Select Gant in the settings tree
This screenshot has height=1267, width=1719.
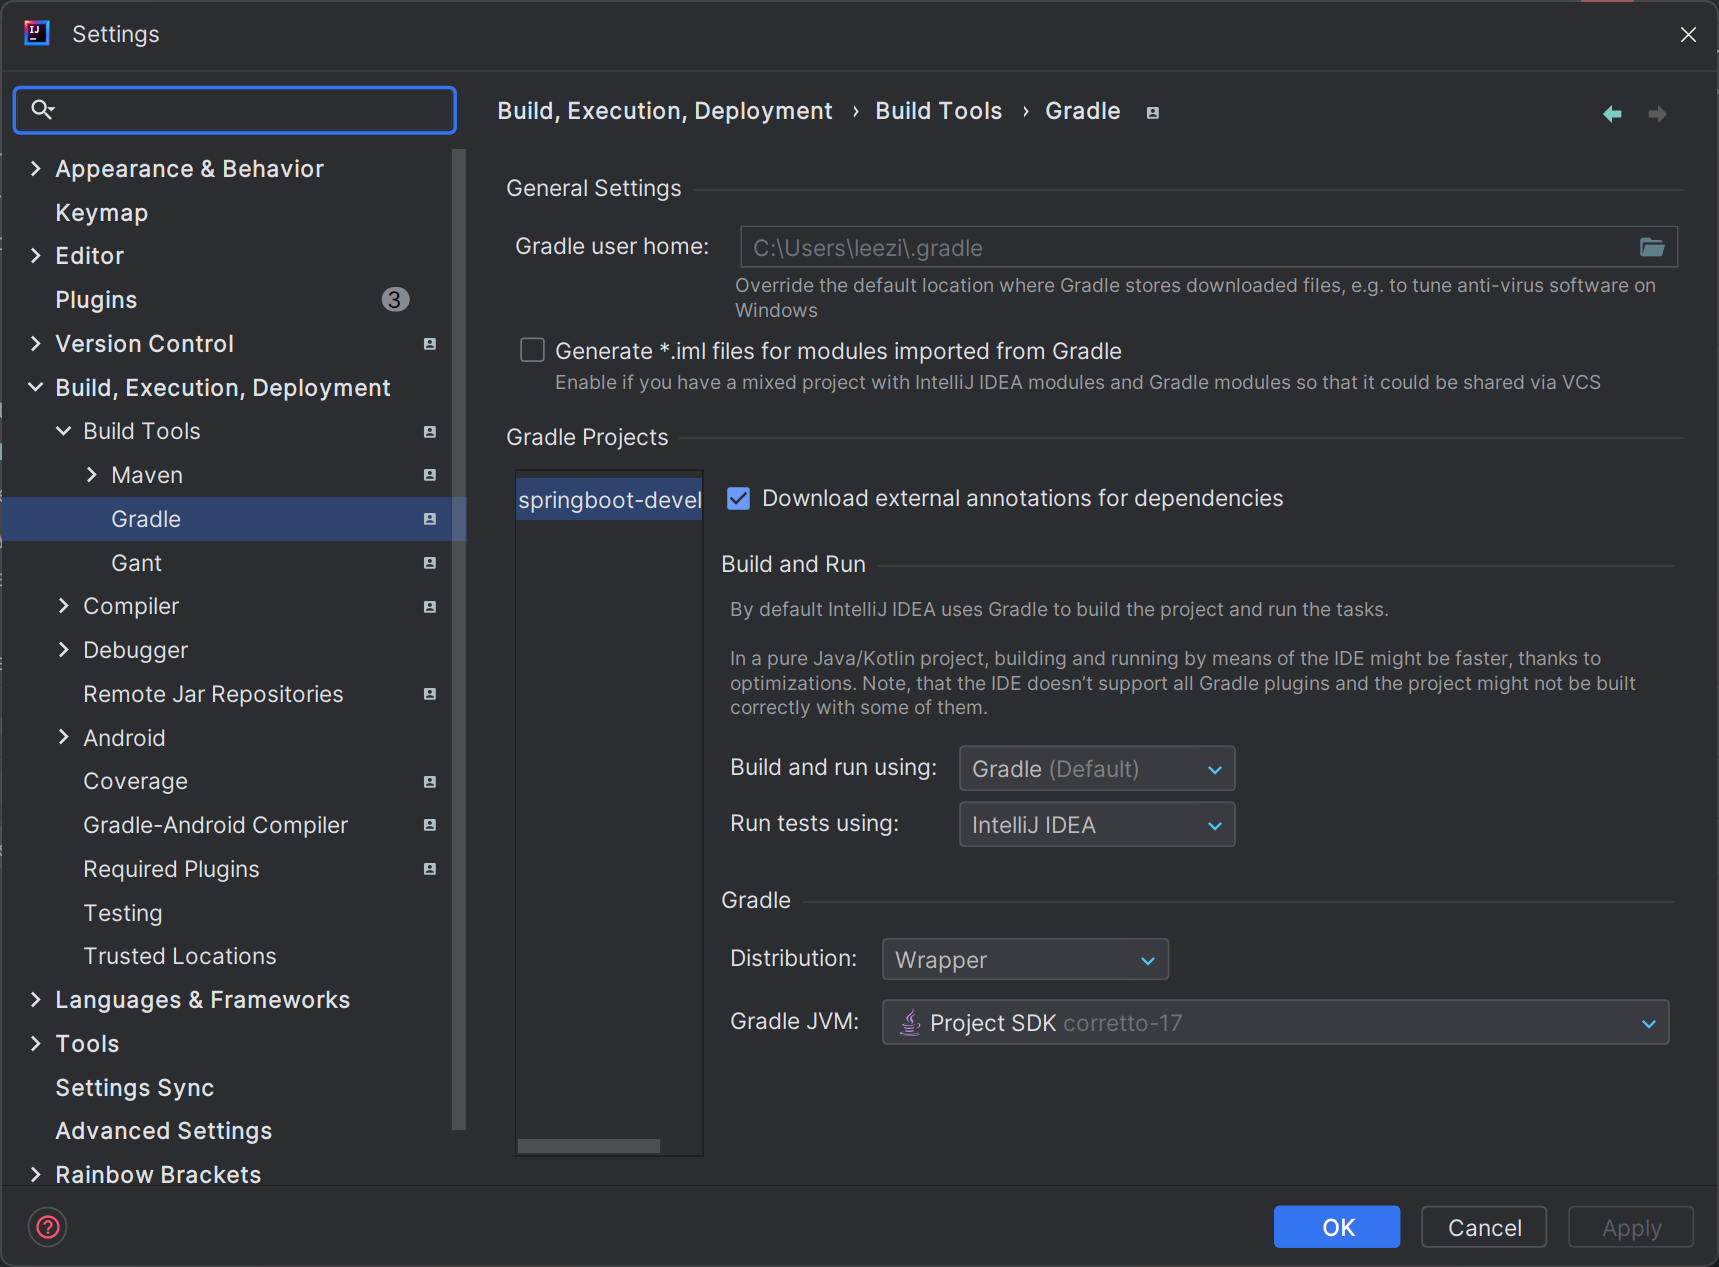136,563
